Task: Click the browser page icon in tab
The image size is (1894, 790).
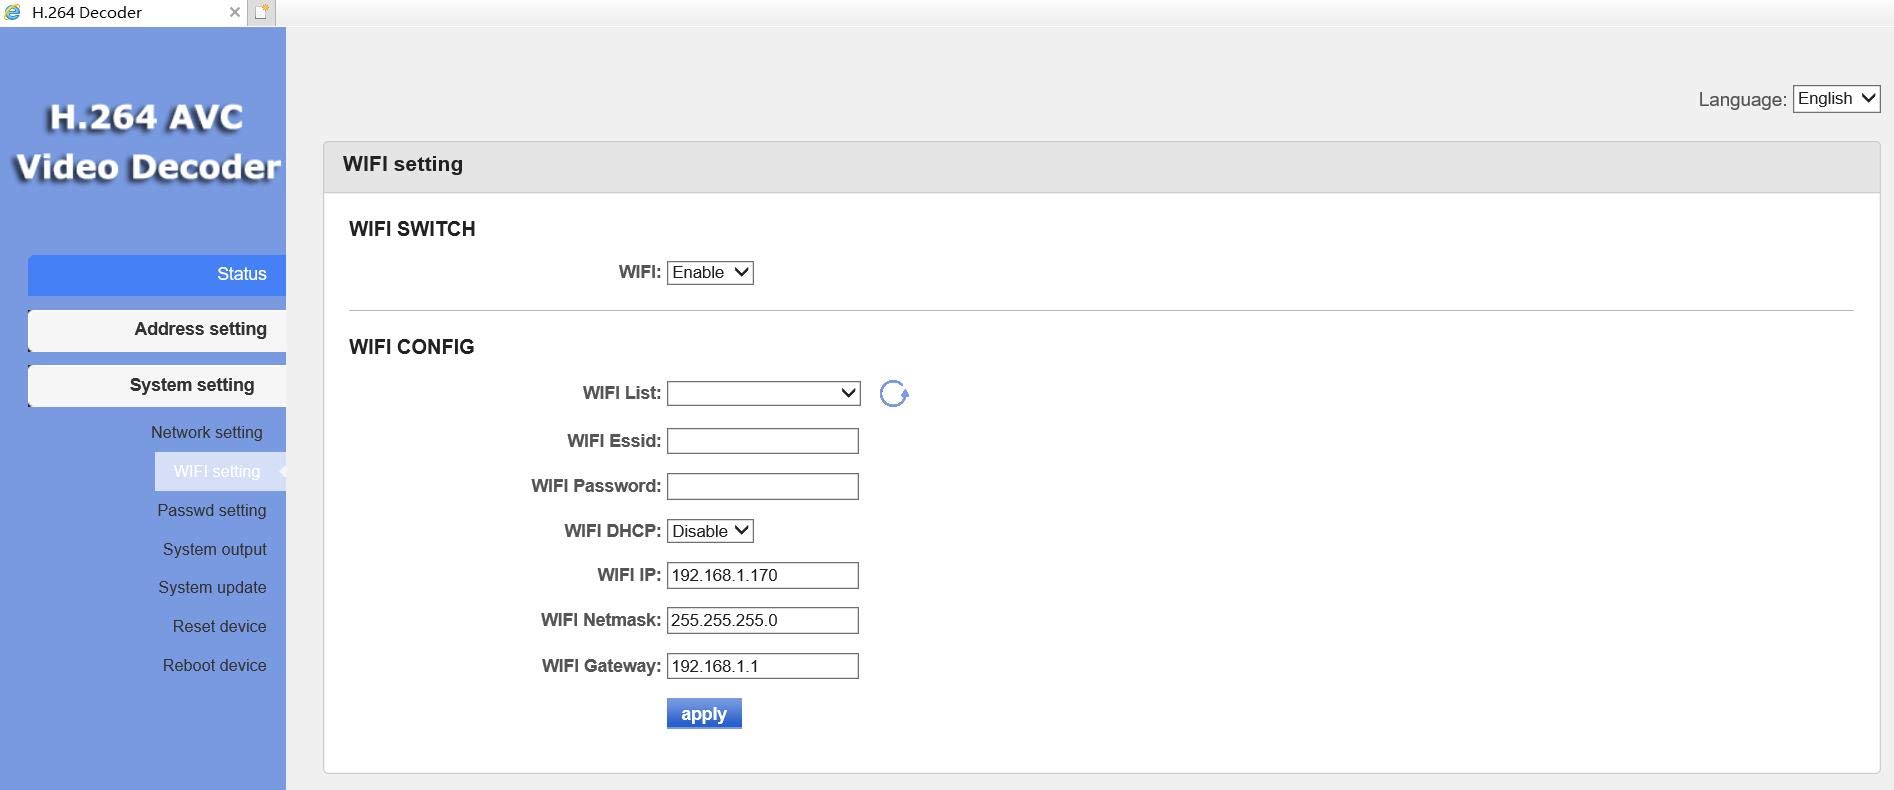Action: point(13,12)
